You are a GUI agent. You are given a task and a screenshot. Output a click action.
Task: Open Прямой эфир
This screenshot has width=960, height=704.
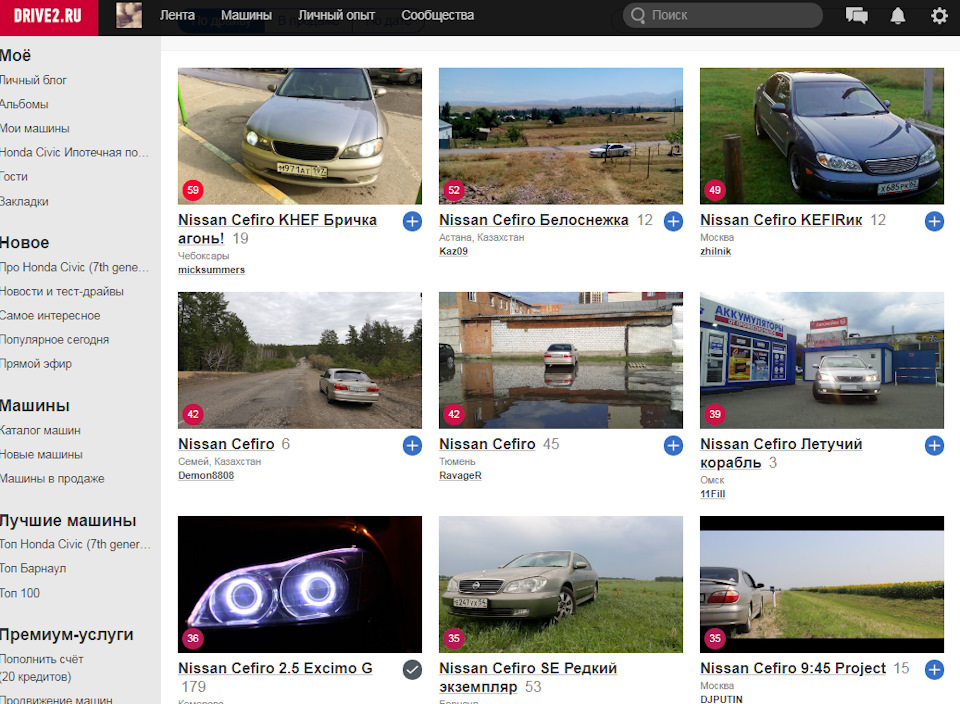point(36,364)
